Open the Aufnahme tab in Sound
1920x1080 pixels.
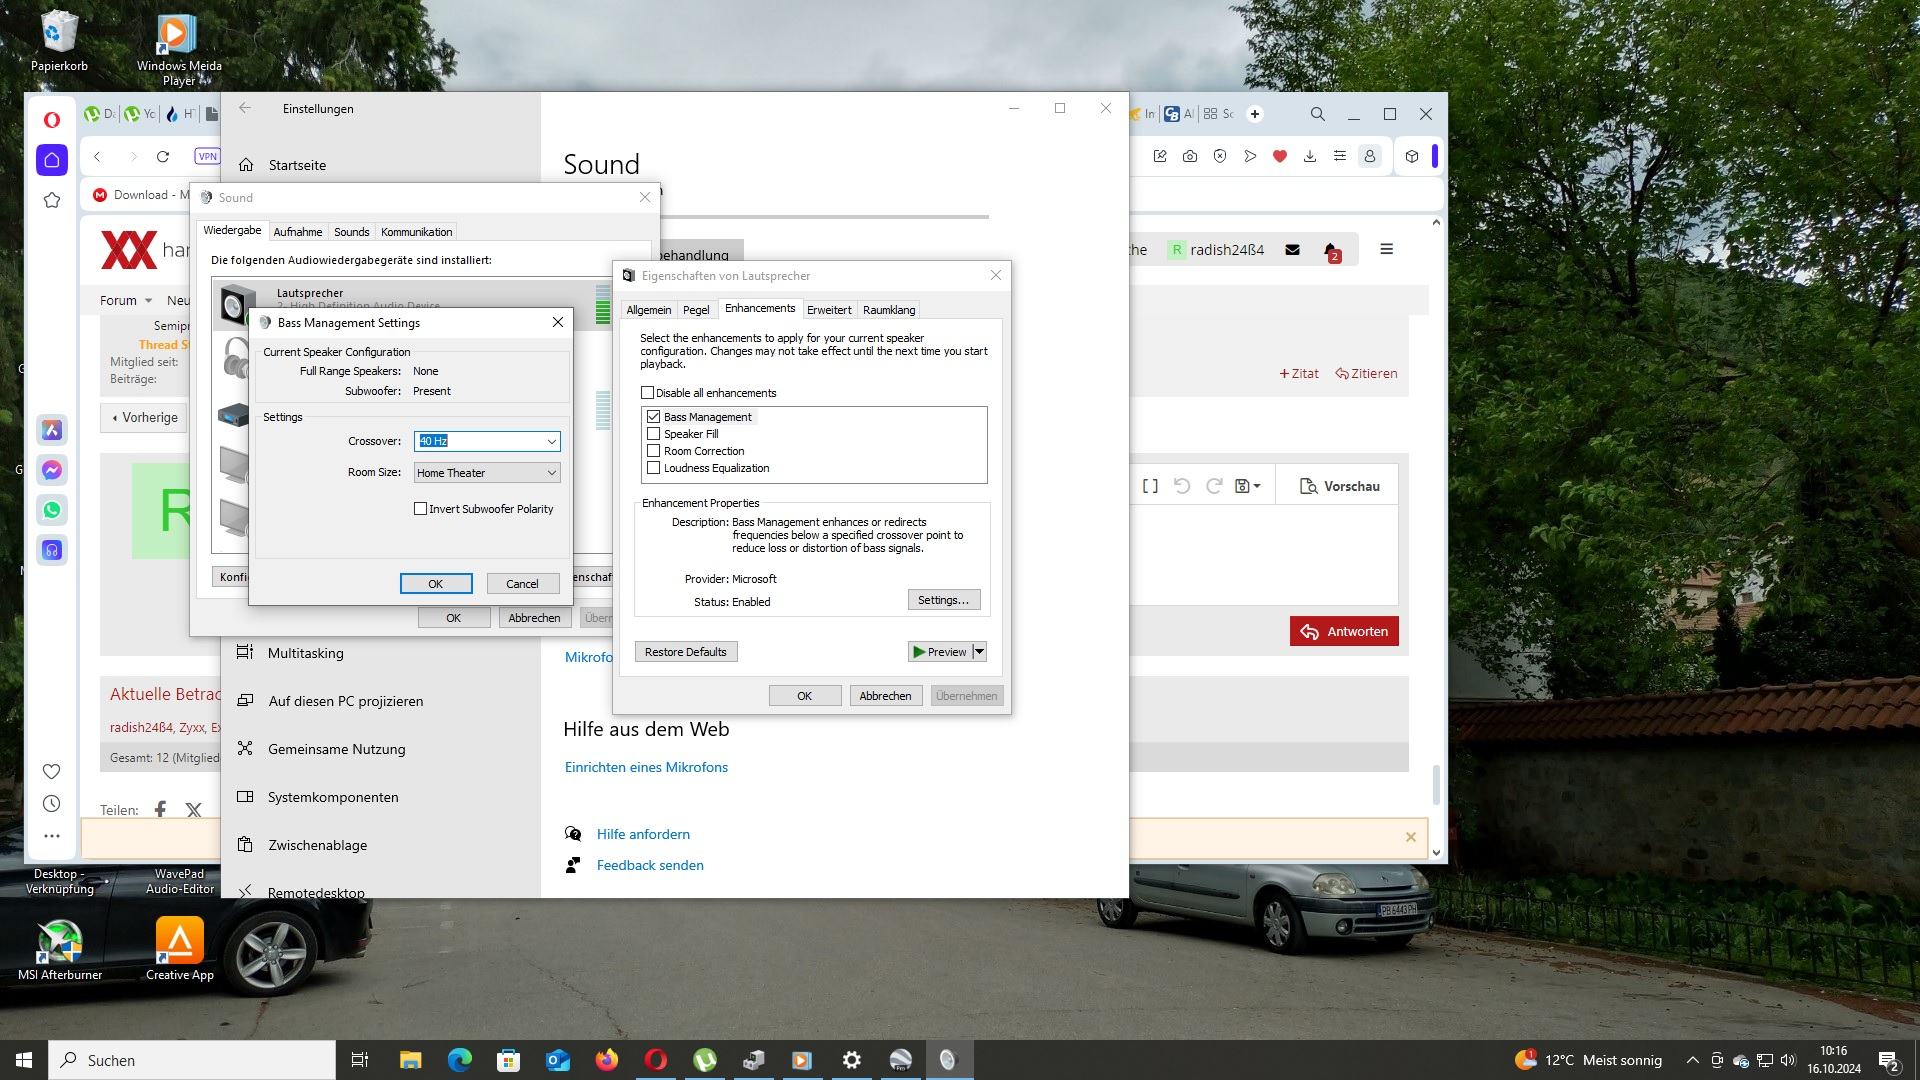click(x=298, y=232)
